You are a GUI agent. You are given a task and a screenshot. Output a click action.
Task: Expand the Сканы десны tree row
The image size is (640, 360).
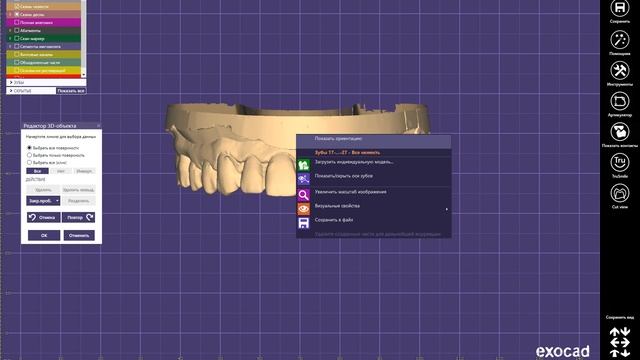[x=10, y=14]
